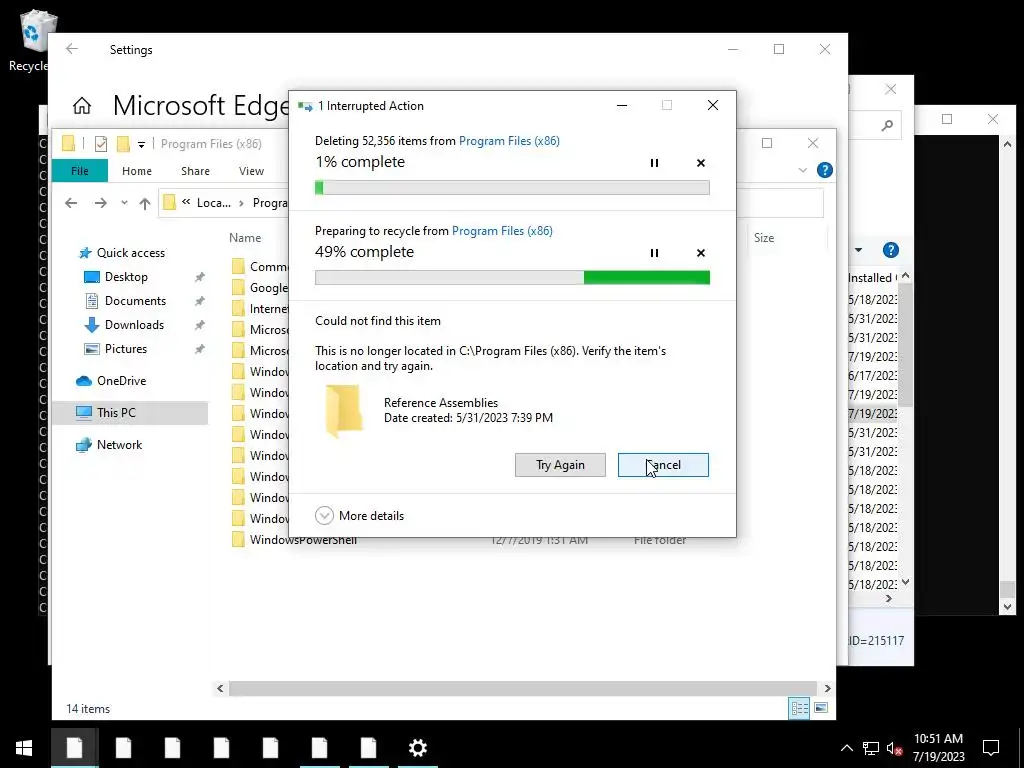The width and height of the screenshot is (1024, 768).
Task: Open the View ribbon tab
Action: coord(251,171)
